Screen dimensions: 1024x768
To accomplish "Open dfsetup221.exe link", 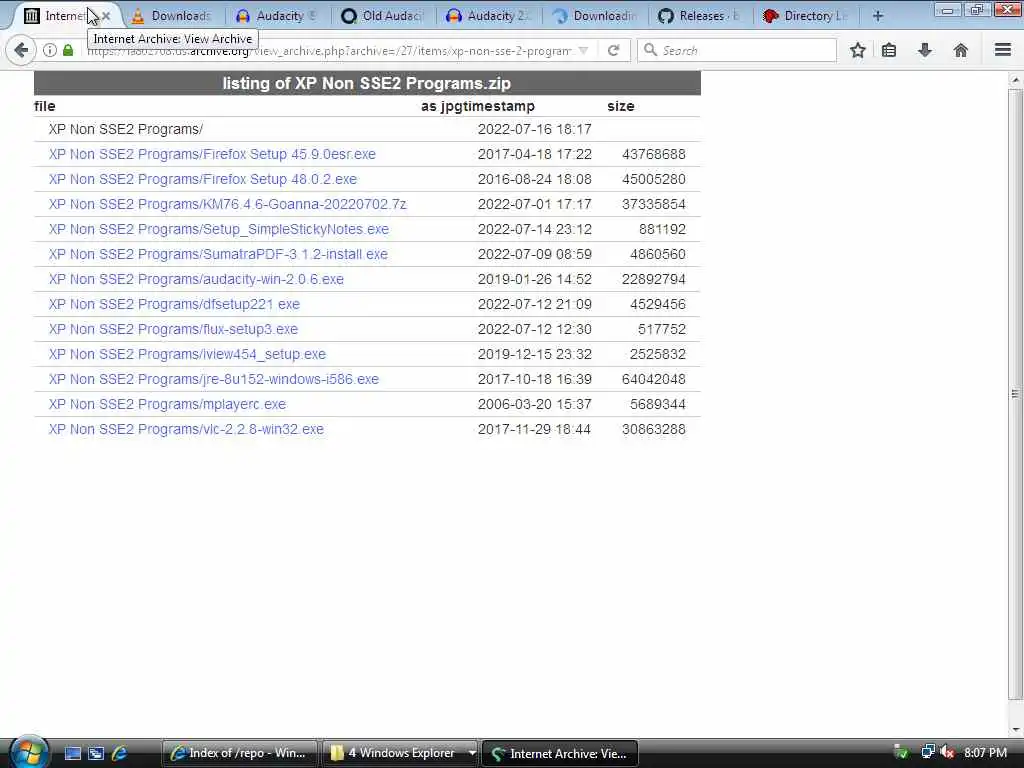I will [174, 304].
